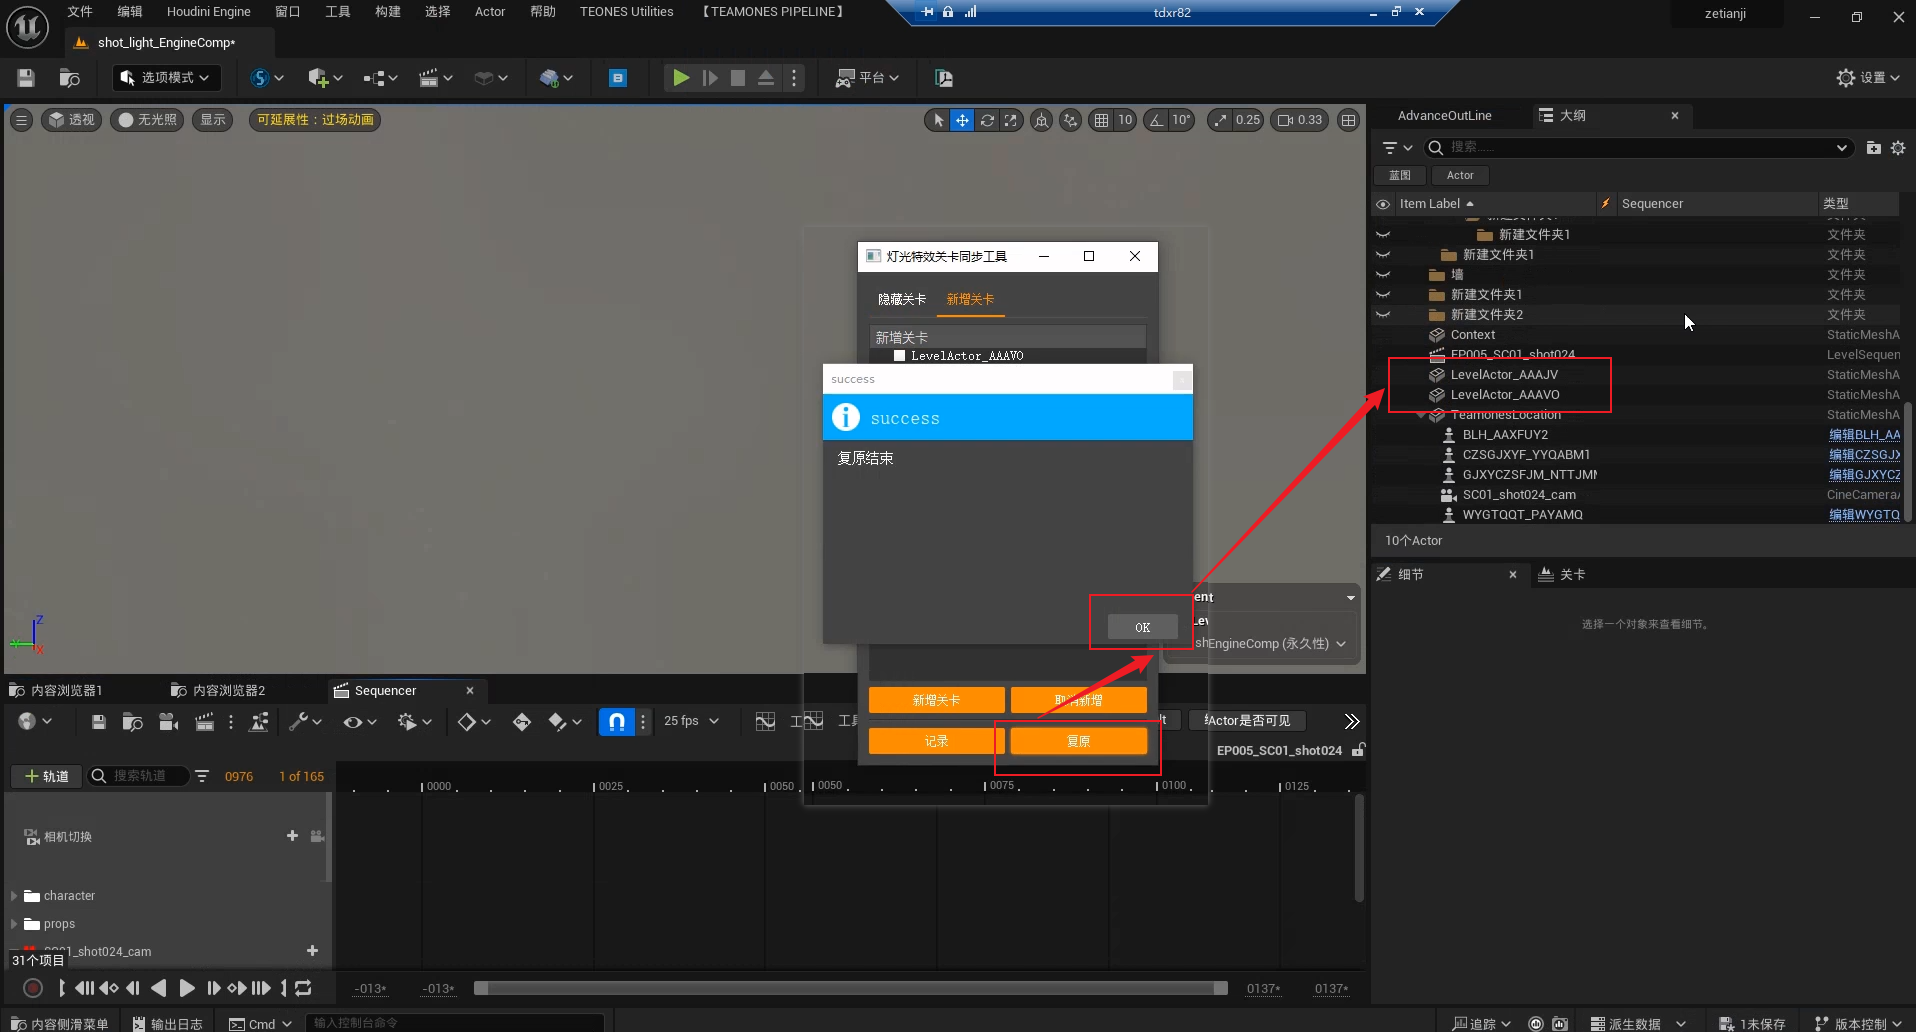Click the Save icon in main toolbar
Viewport: 1916px width, 1032px height.
(x=26, y=78)
